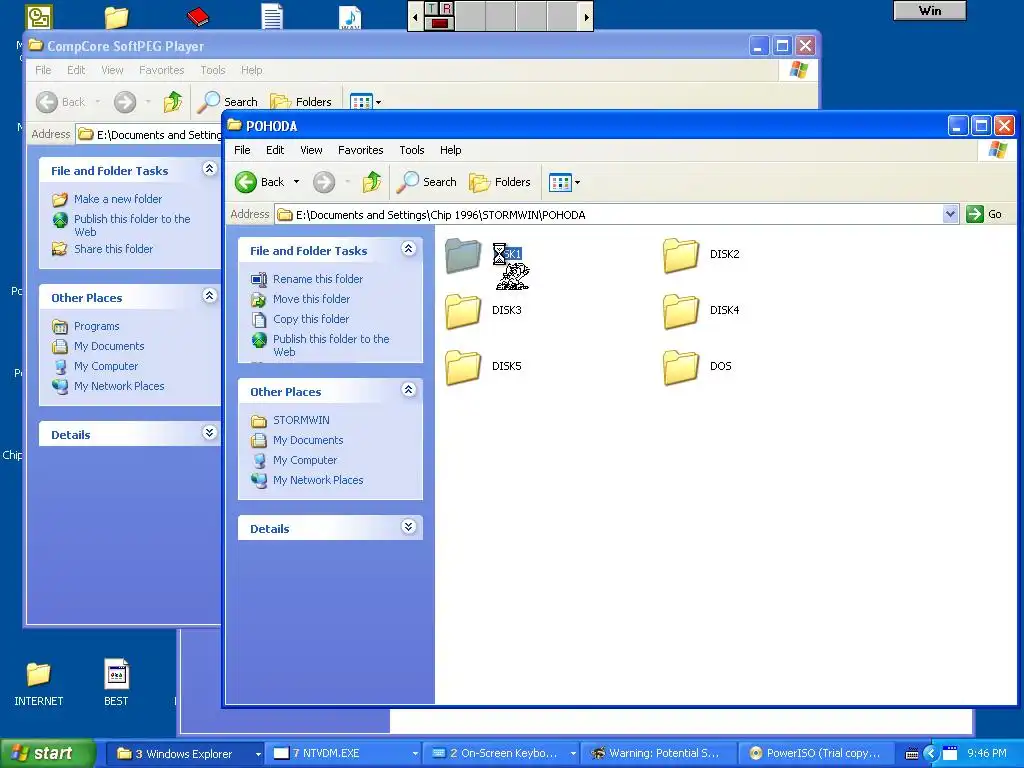Click the Up folder icon in POHODA window
The image size is (1024, 768).
pyautogui.click(x=372, y=182)
